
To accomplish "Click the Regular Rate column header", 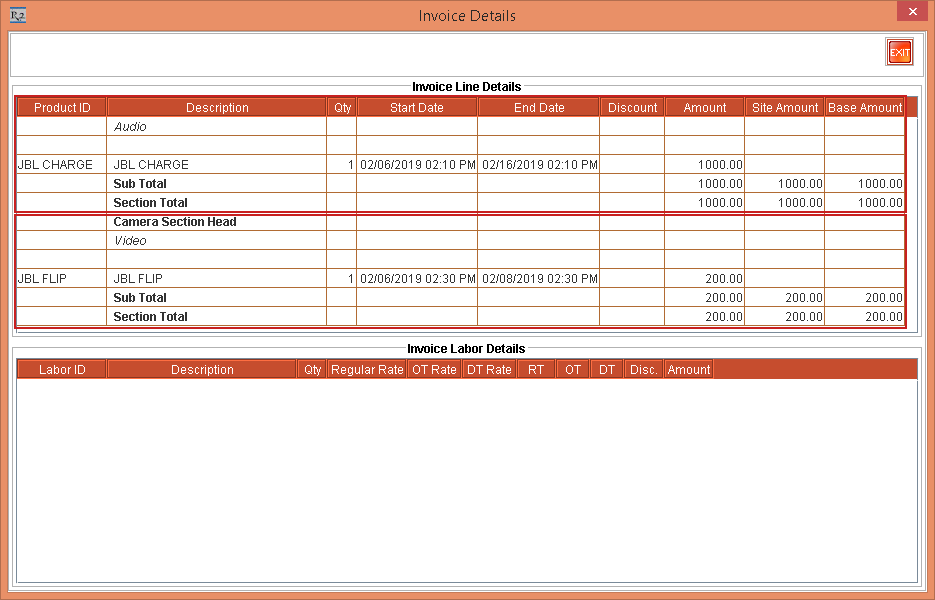I will [x=367, y=370].
